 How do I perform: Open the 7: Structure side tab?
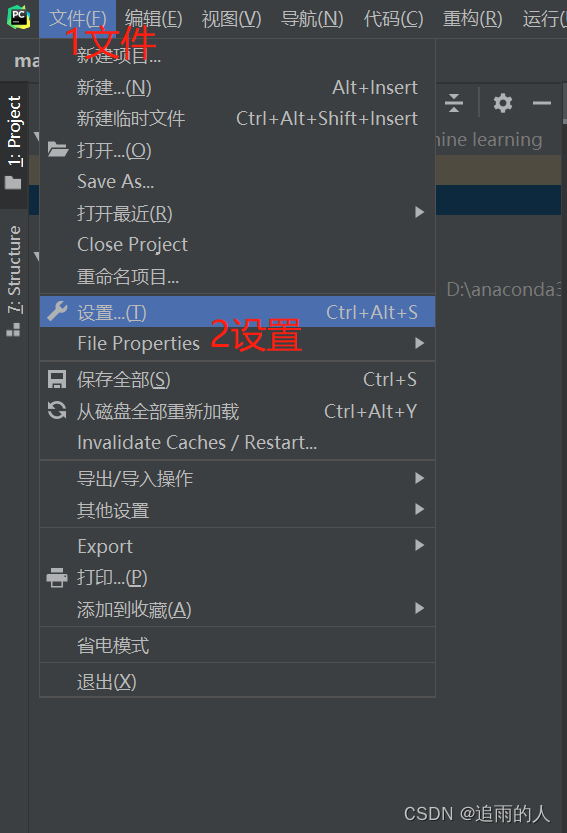pyautogui.click(x=14, y=282)
